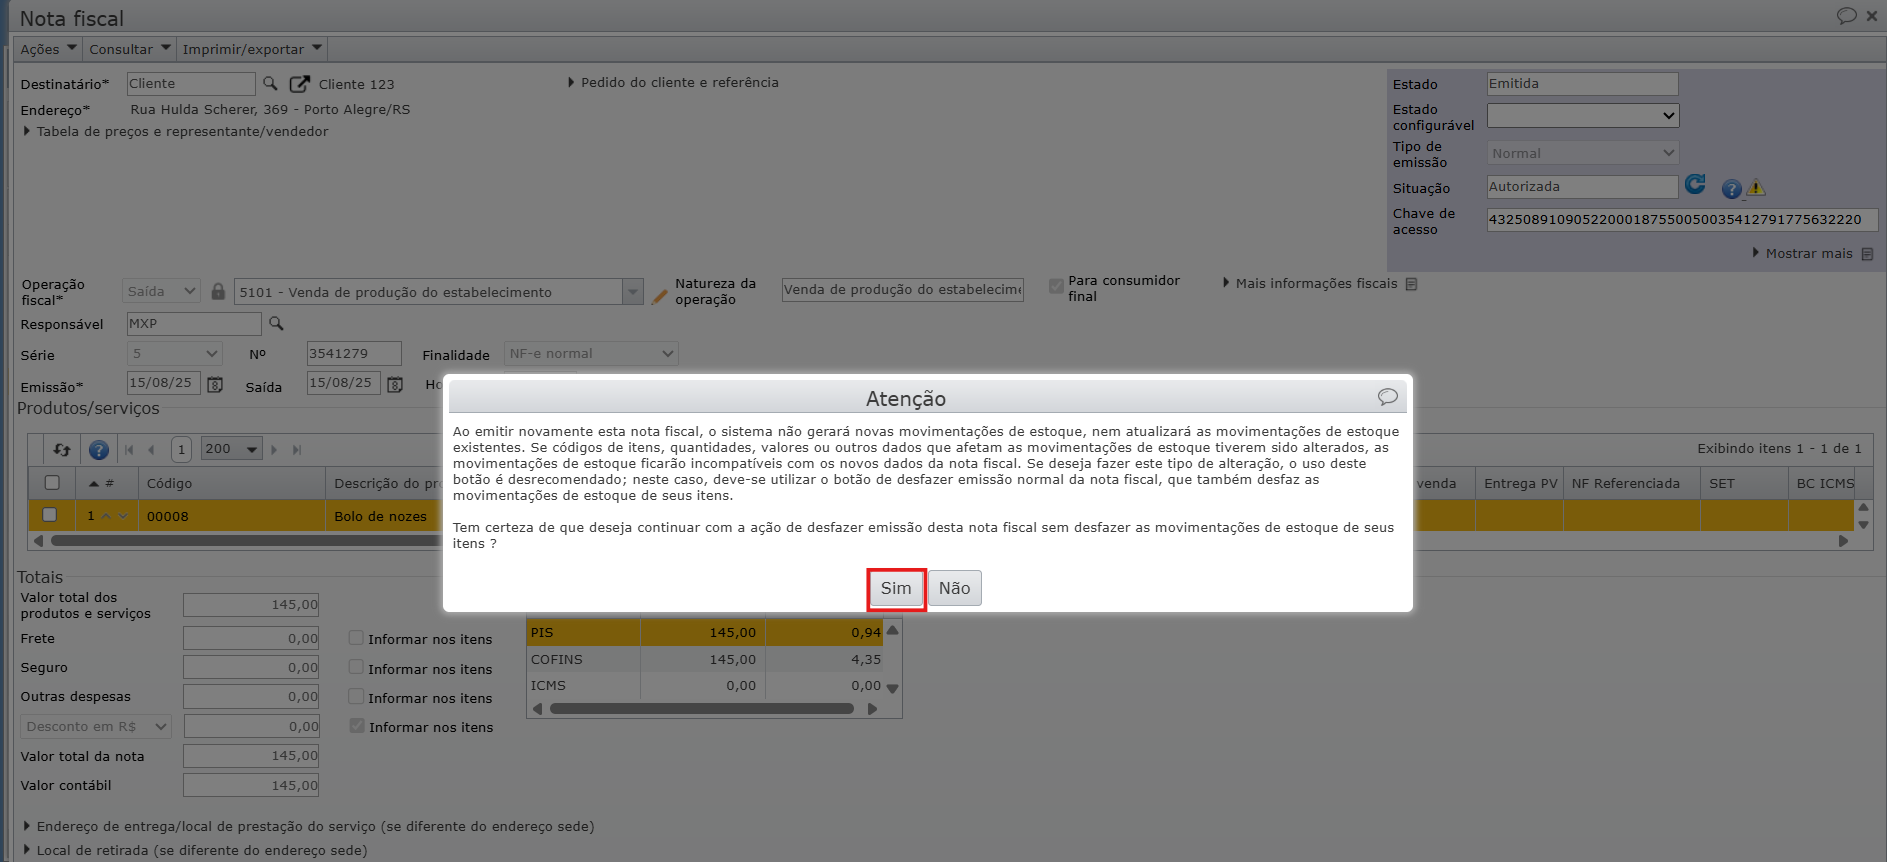Expand Endereço de entrega/local de prestação section
The image size is (1887, 862).
(309, 826)
